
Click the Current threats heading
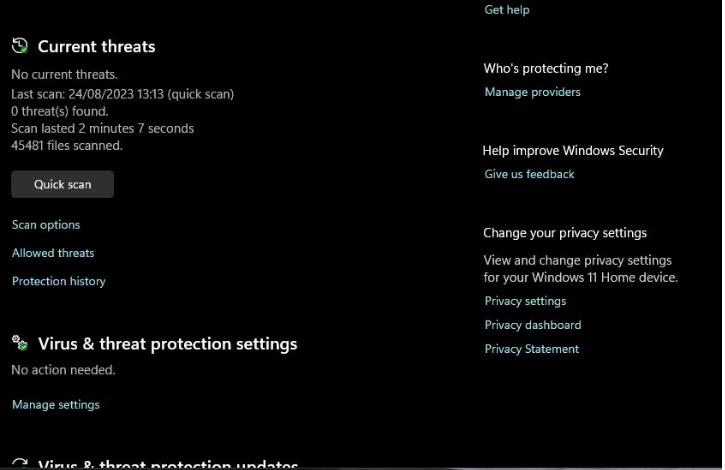(97, 46)
